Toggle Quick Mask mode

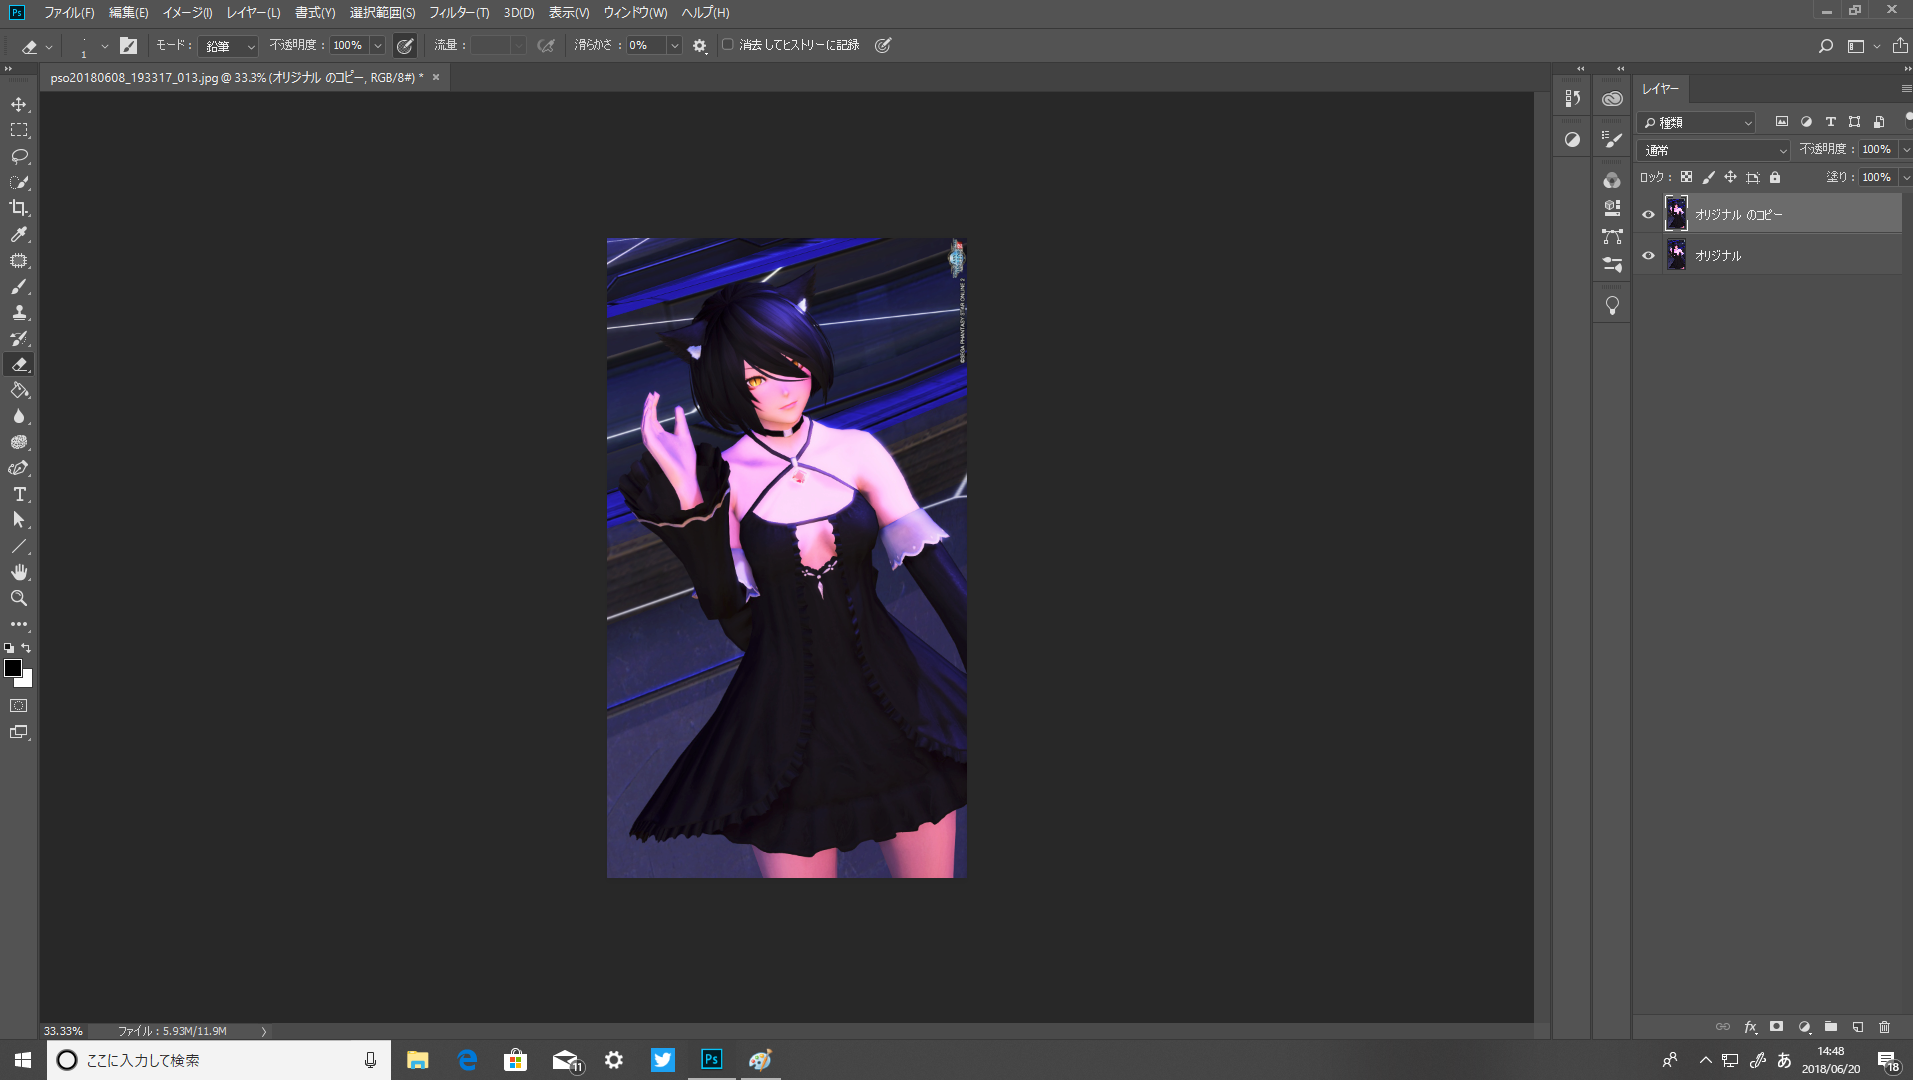pos(19,706)
